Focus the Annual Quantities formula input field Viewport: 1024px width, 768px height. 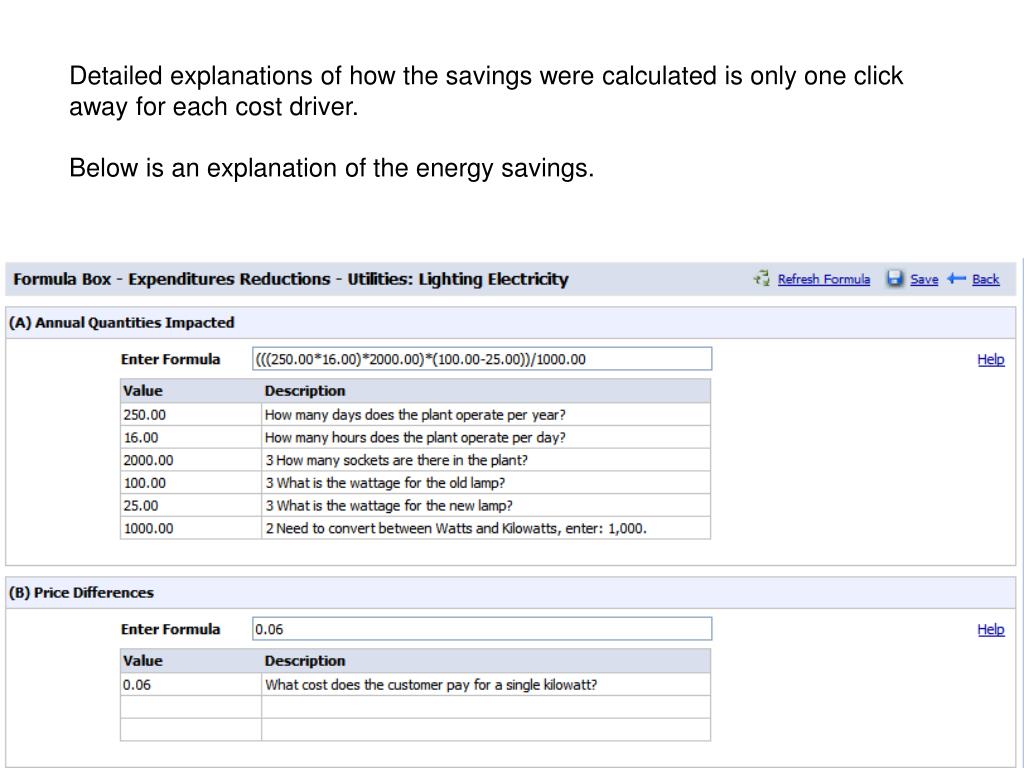pyautogui.click(x=482, y=359)
